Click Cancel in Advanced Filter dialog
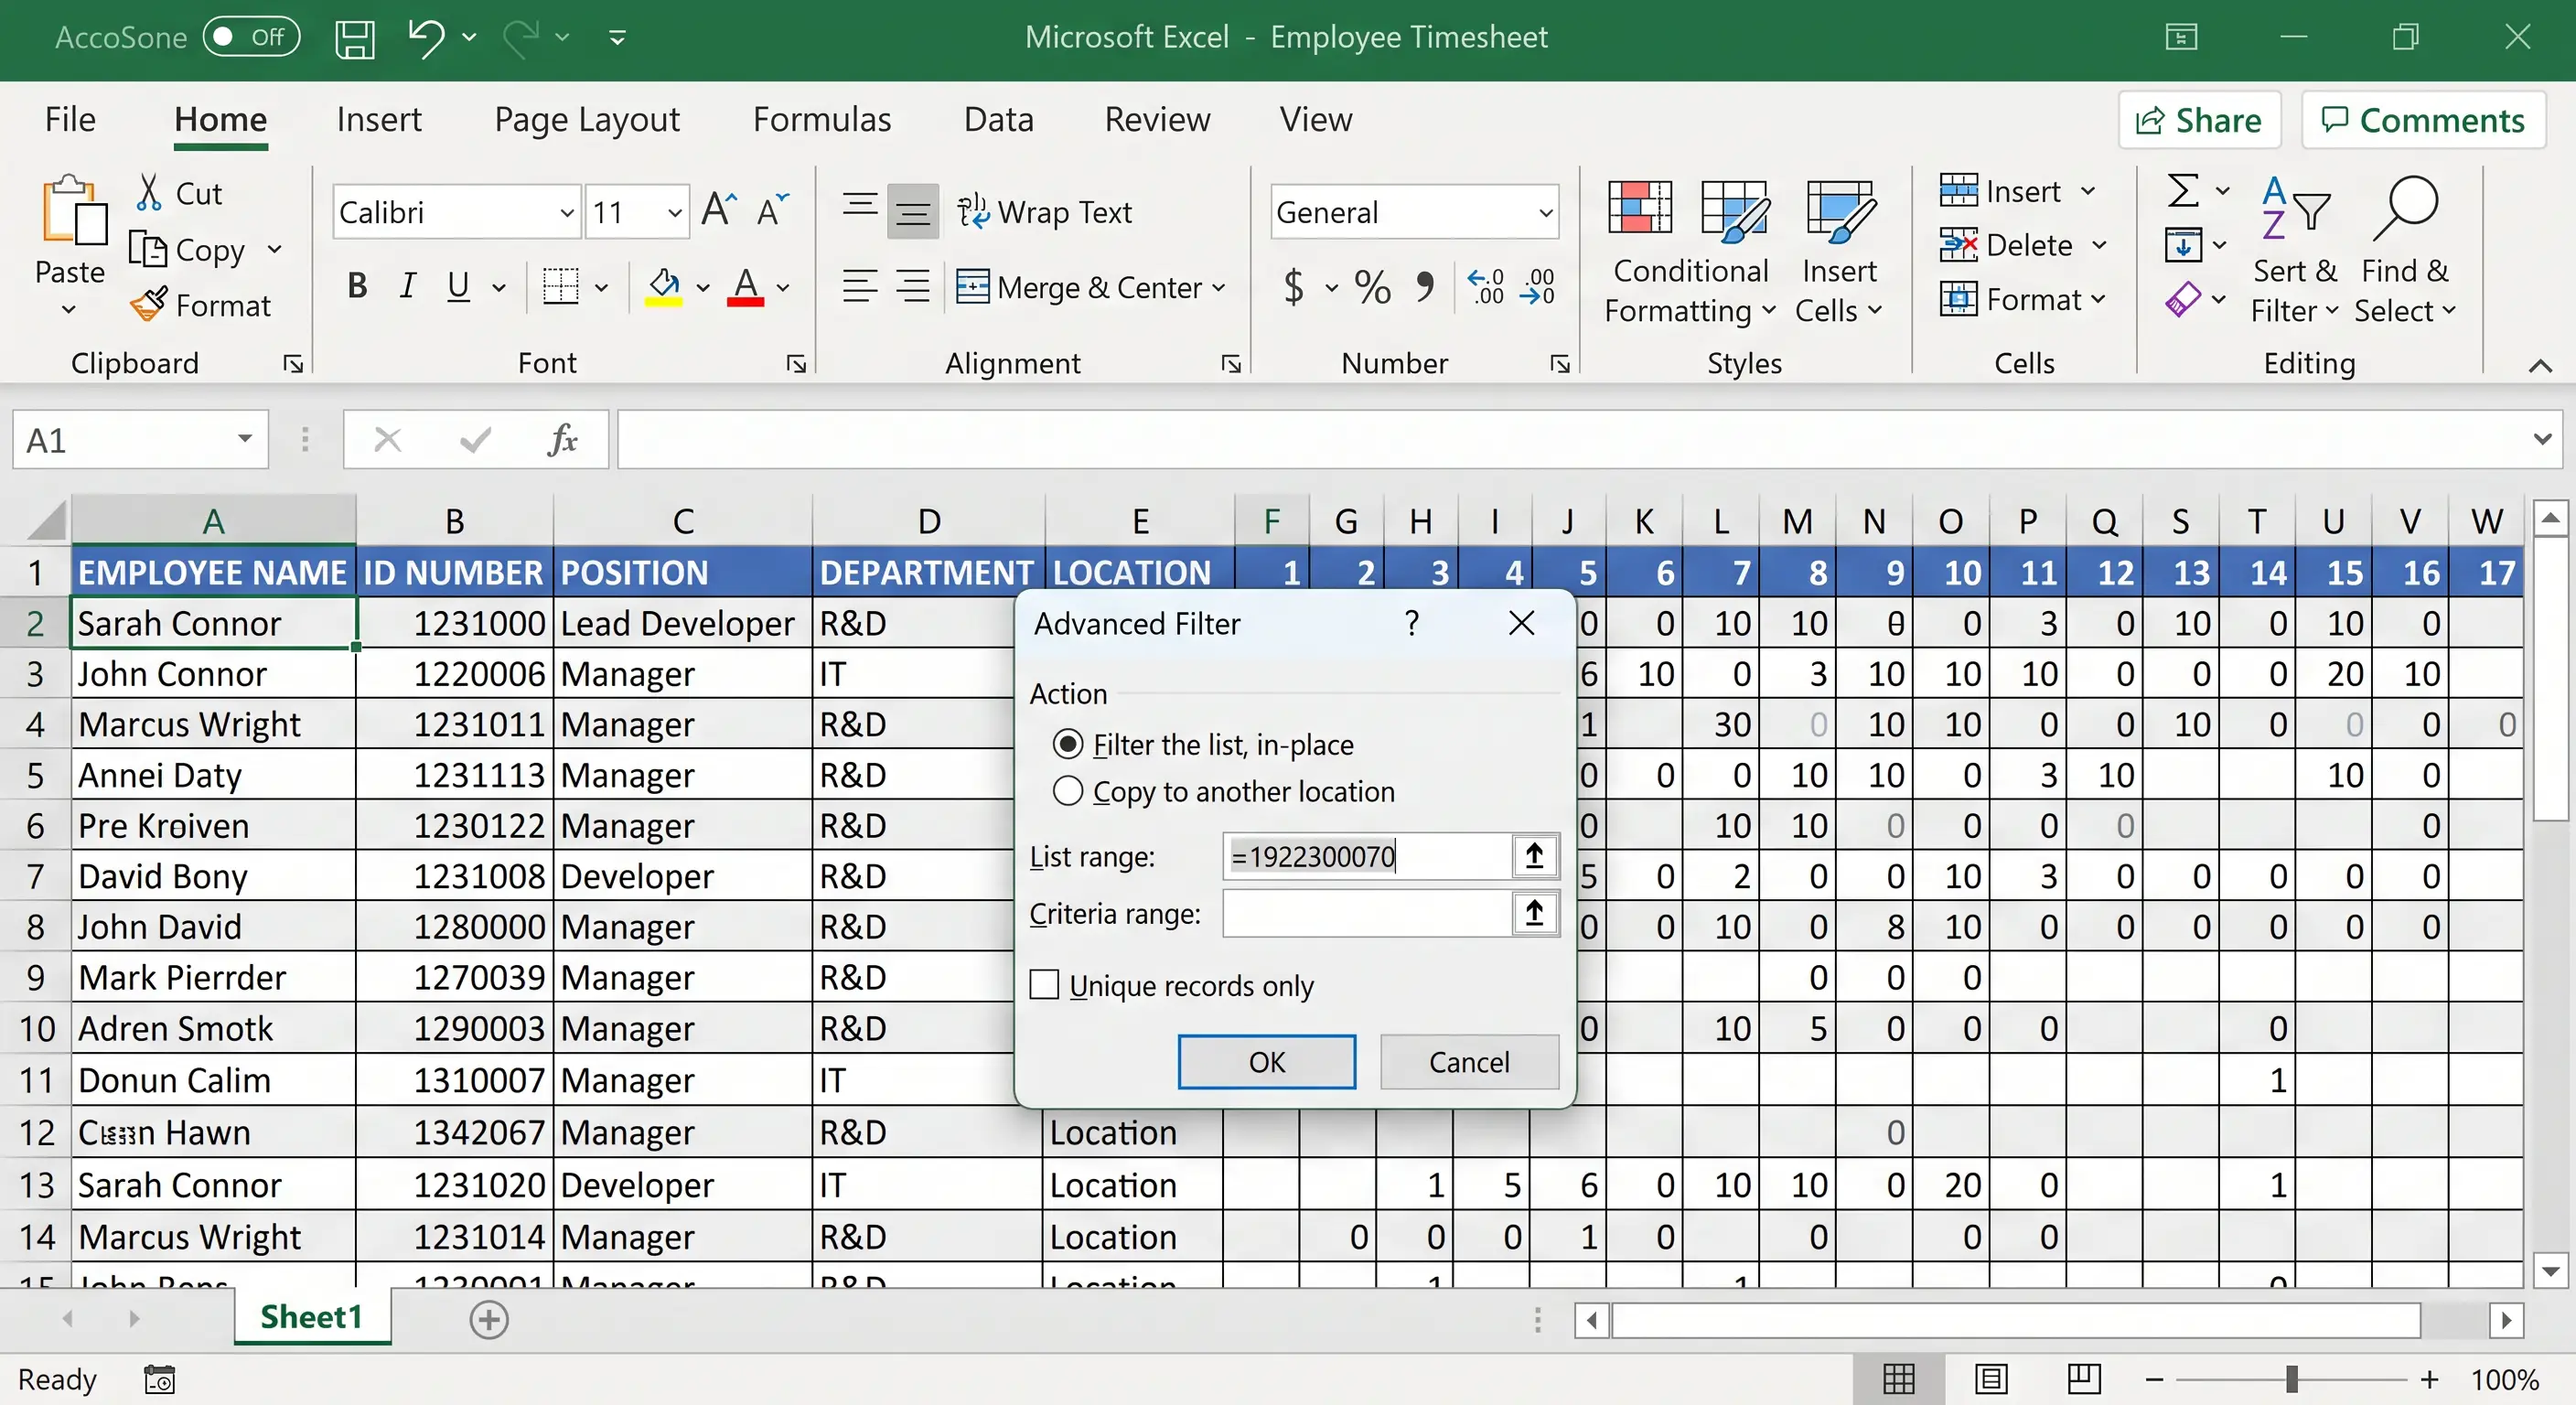 [x=1469, y=1061]
